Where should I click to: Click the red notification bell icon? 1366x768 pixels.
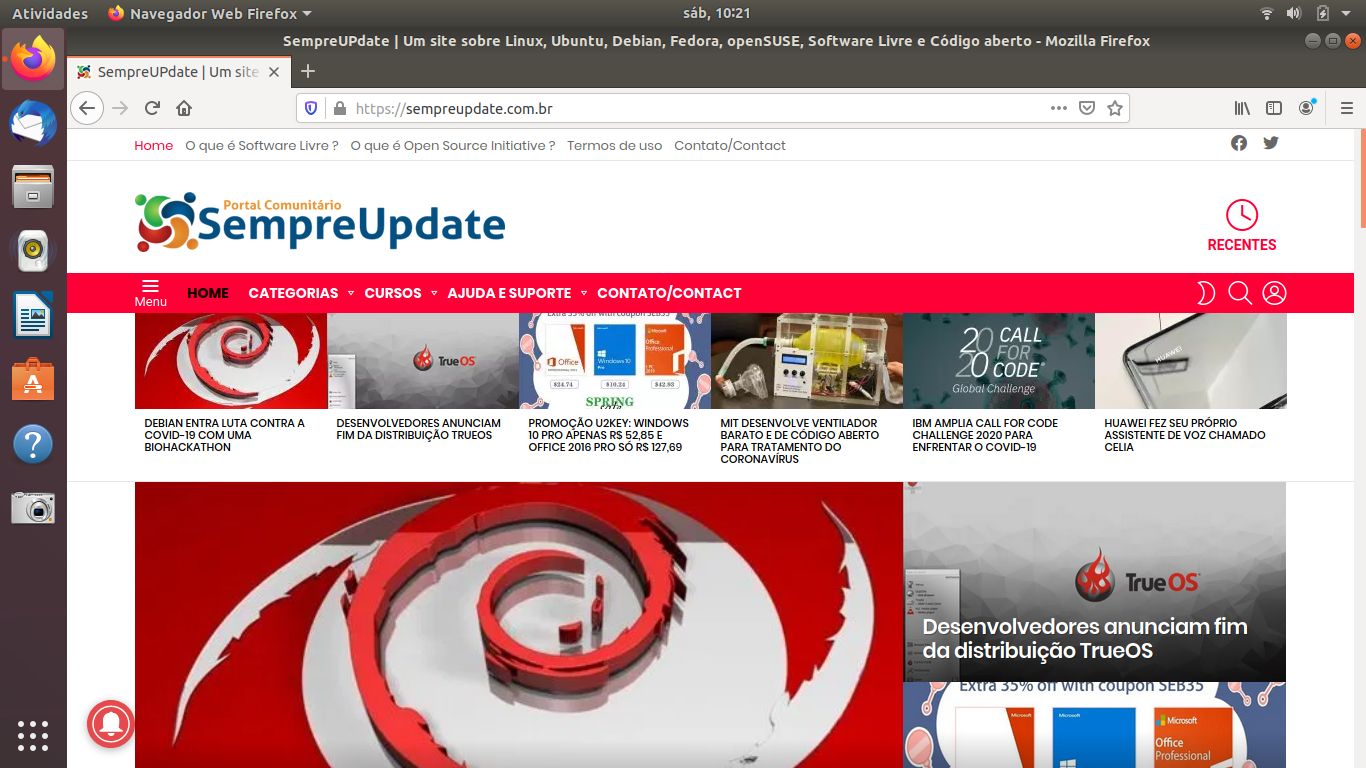111,723
